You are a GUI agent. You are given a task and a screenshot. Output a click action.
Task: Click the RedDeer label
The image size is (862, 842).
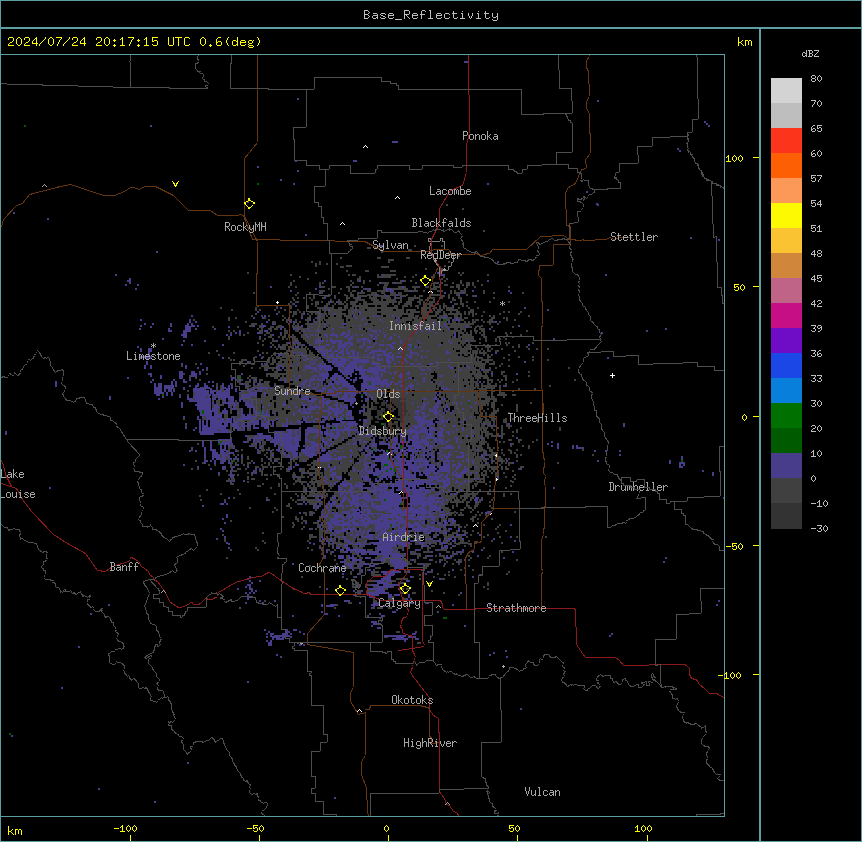[440, 255]
